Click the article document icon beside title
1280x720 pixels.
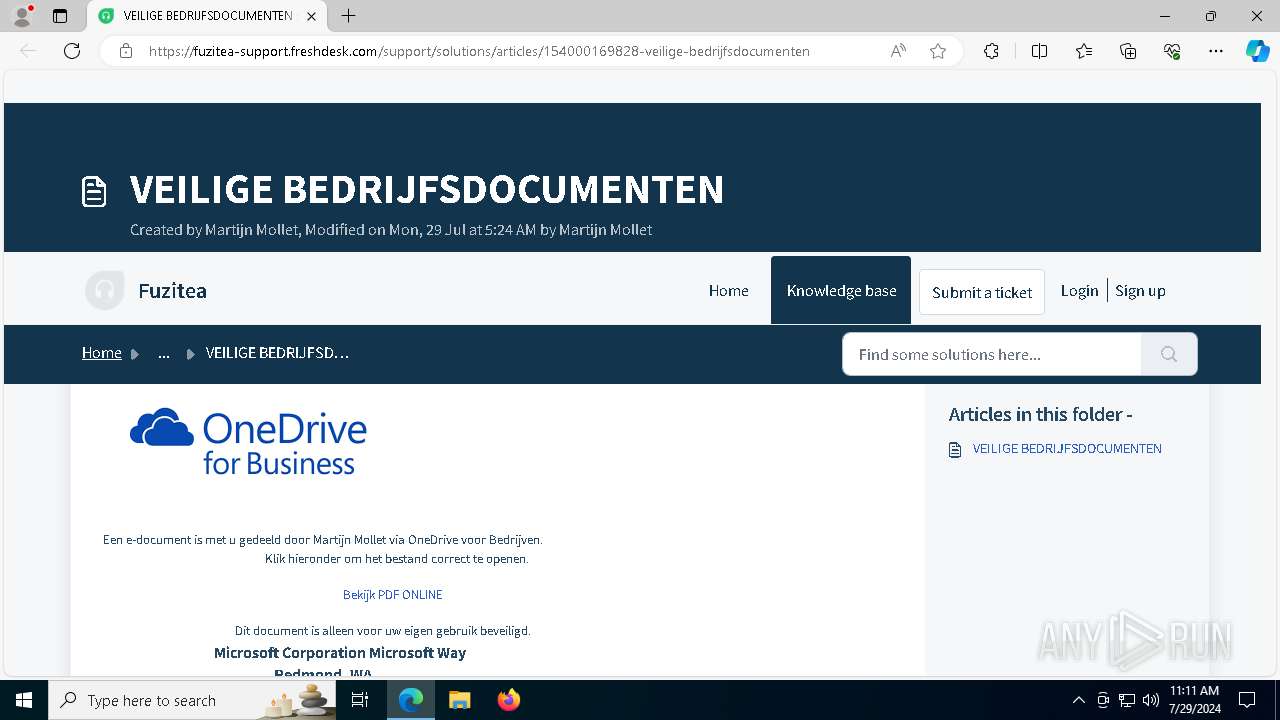[94, 191]
